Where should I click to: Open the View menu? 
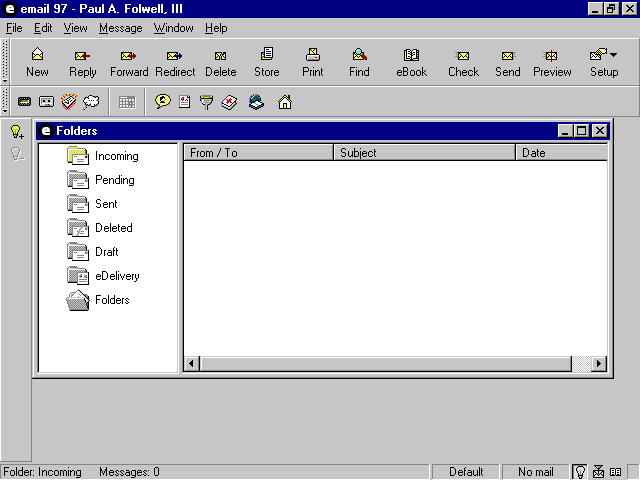coord(76,28)
